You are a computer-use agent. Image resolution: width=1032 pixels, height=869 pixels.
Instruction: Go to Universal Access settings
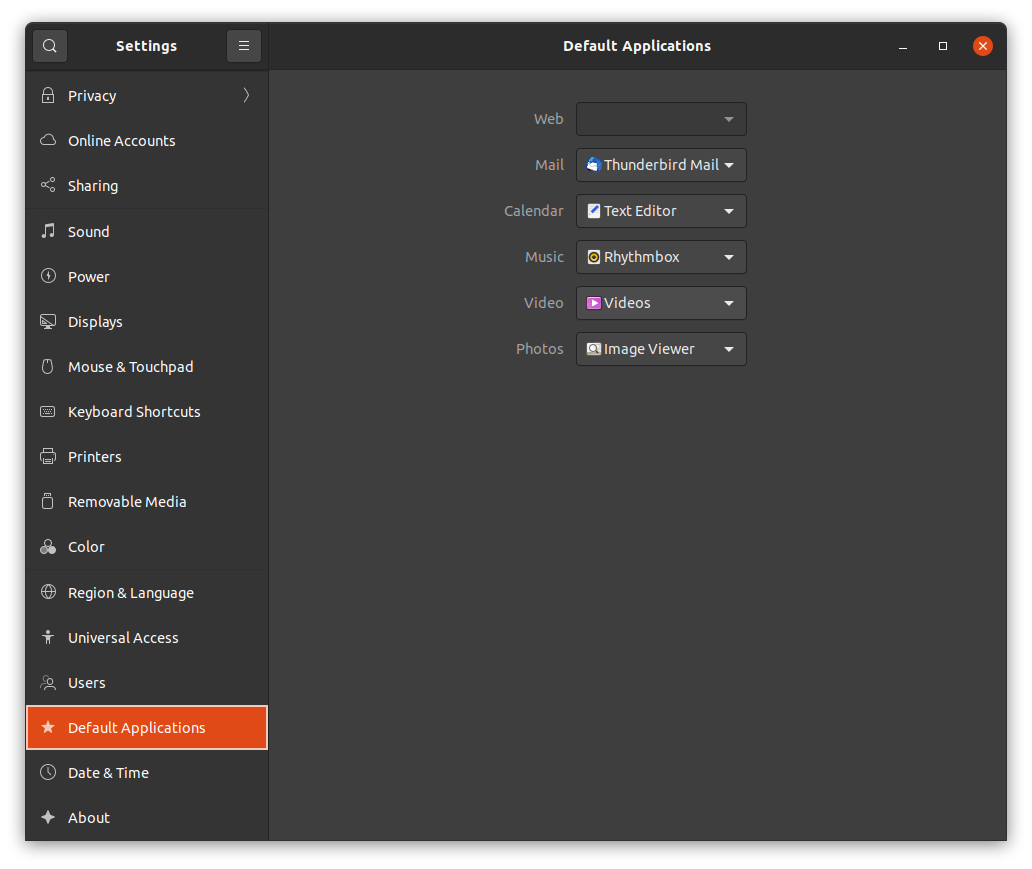(x=147, y=637)
